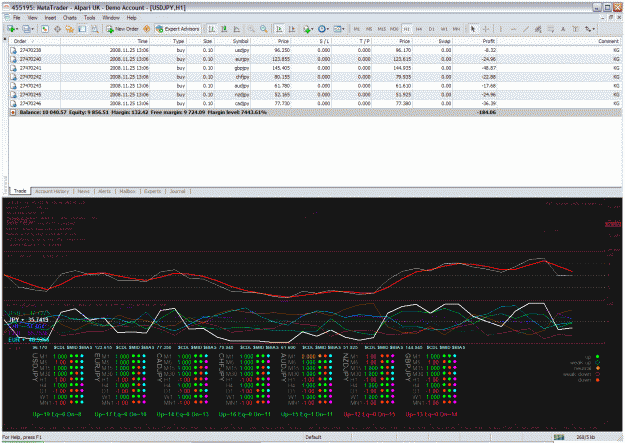Image resolution: width=625 pixels, height=443 pixels.
Task: Select the text tool 'A'
Action: 563,29
